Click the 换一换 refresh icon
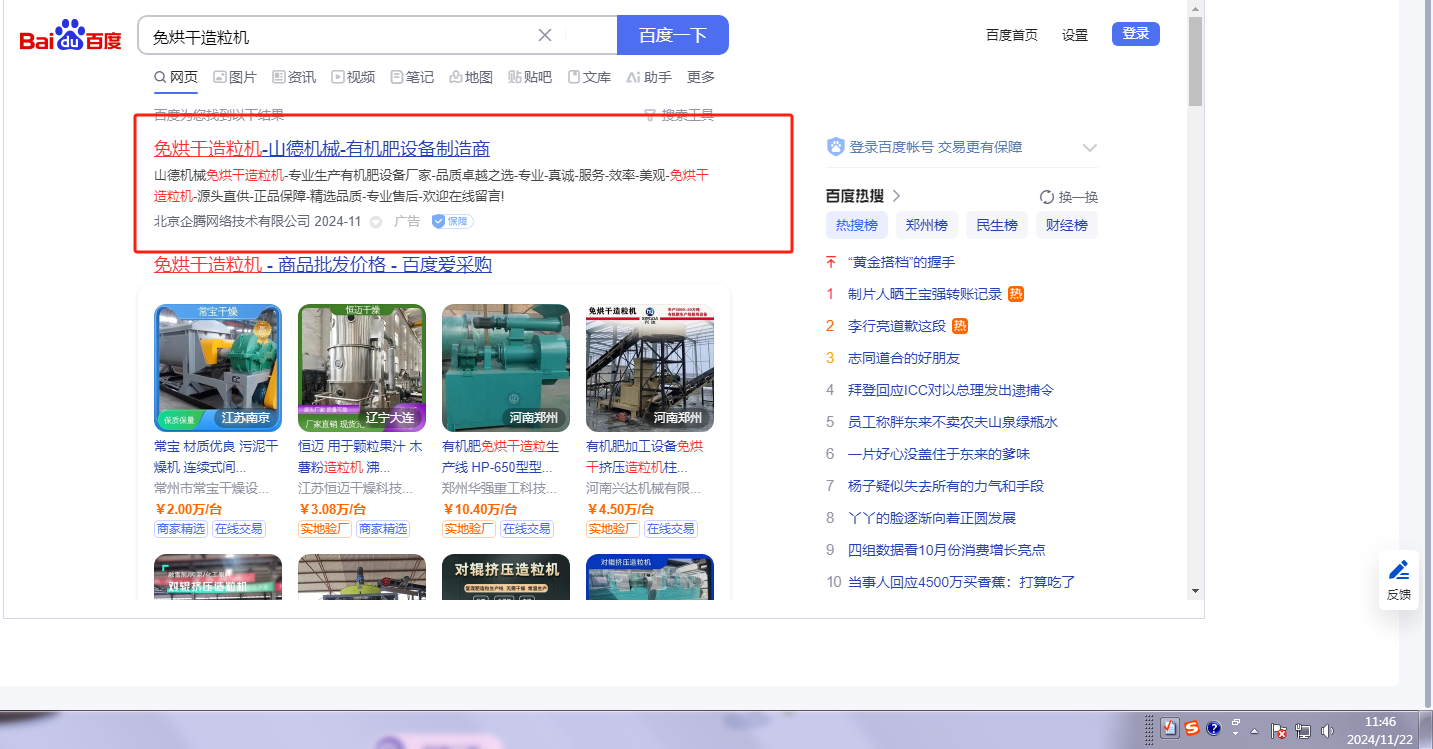 [1047, 197]
